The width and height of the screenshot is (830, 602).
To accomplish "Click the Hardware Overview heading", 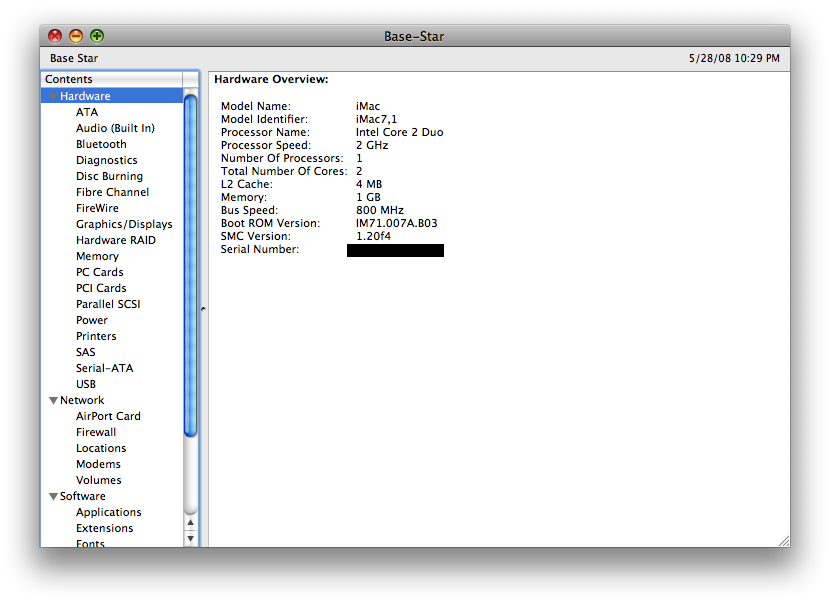I will [x=271, y=79].
